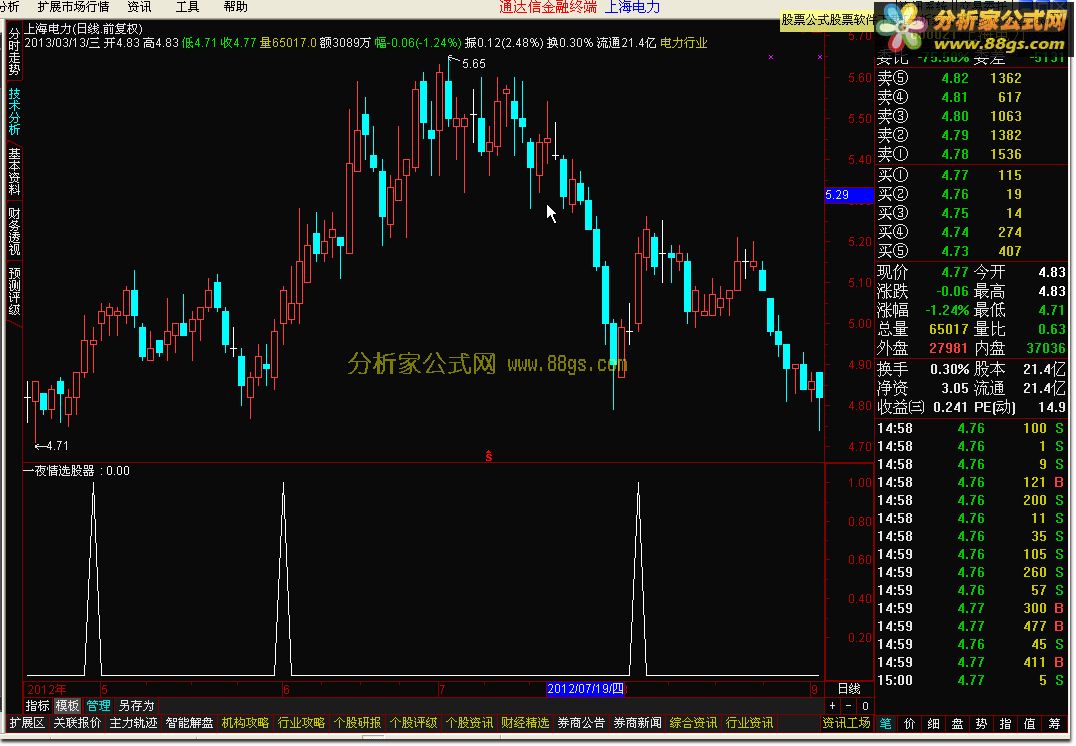Viewport: 1076px width, 746px height.
Task: Open the 资讯 menu
Action: click(139, 7)
